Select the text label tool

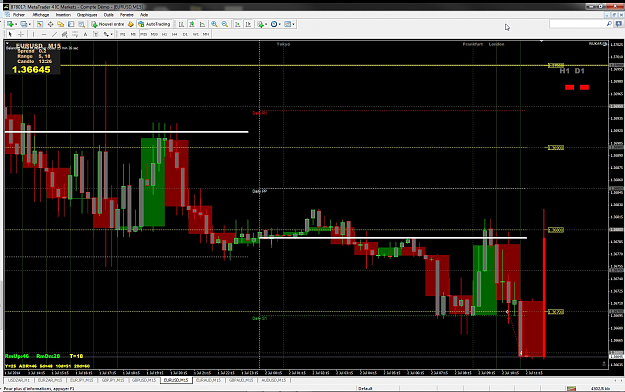[96, 34]
